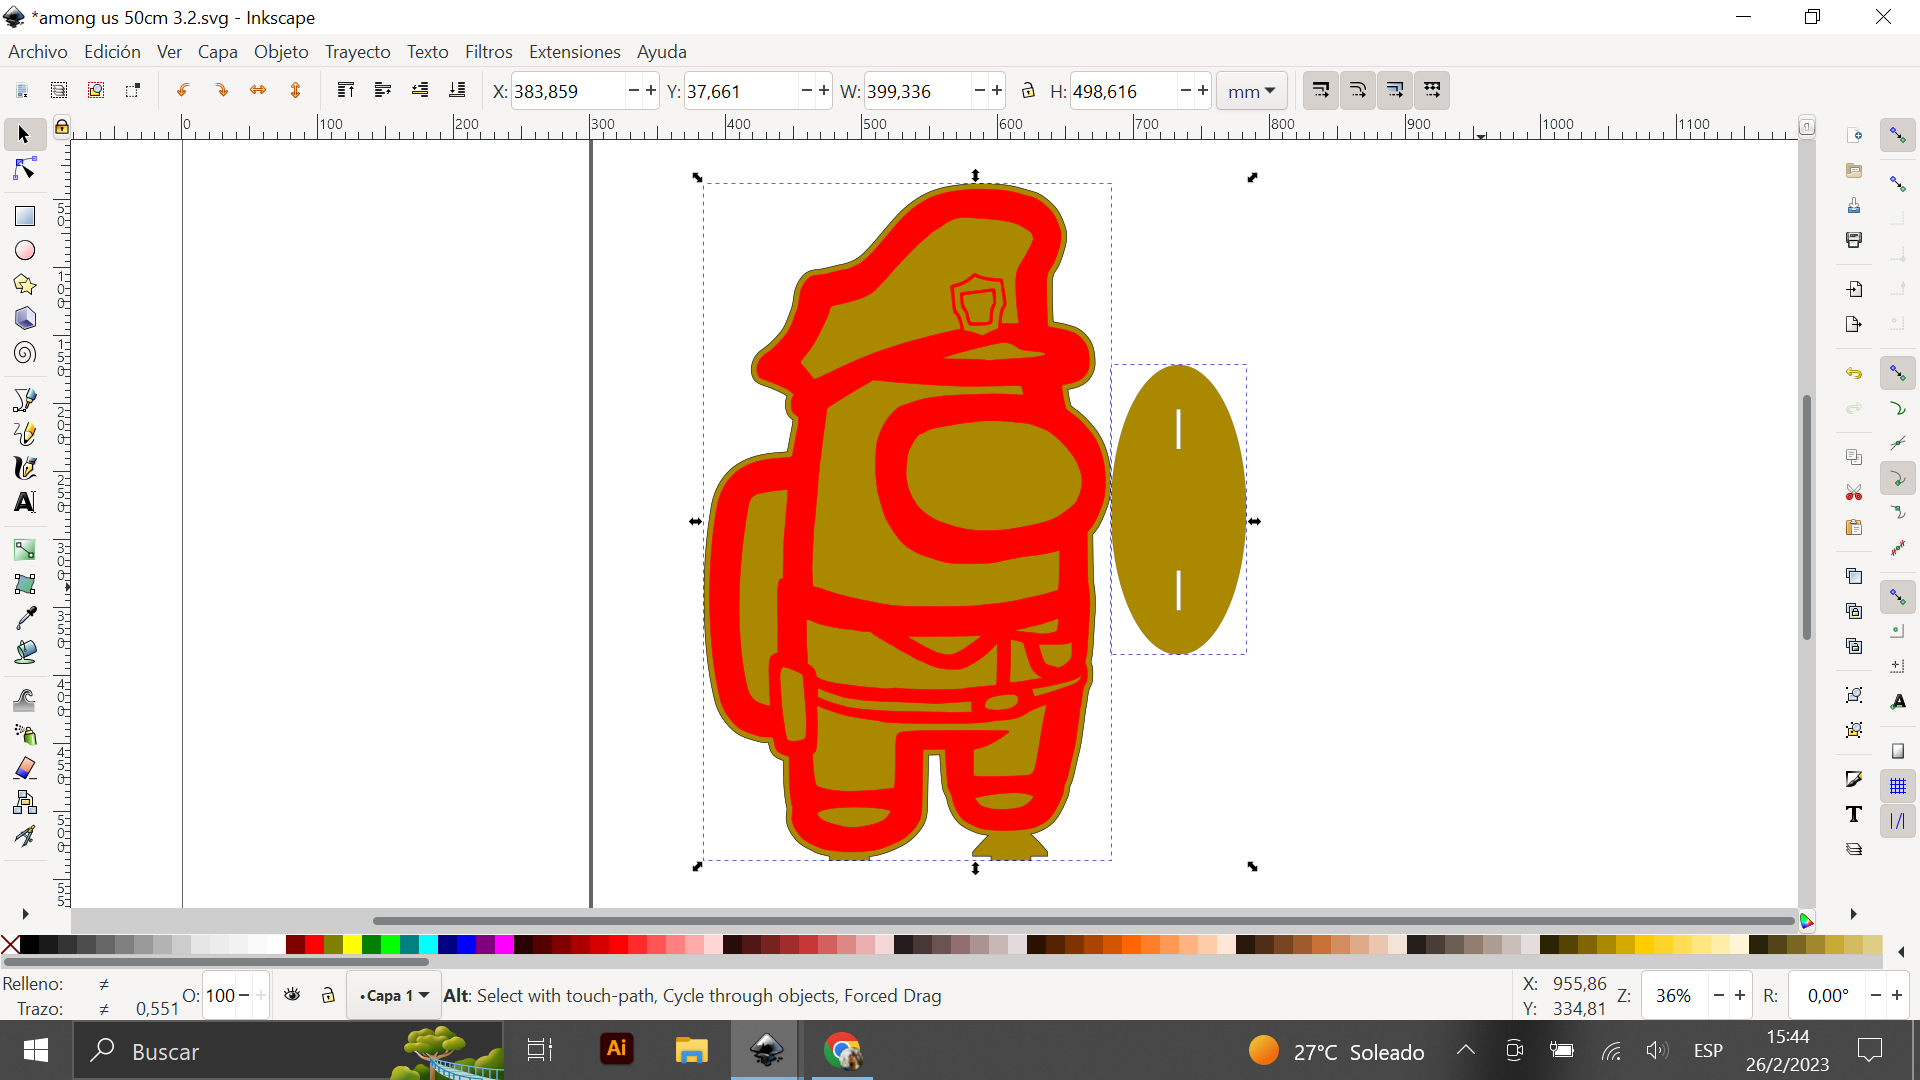This screenshot has width=1920, height=1080.
Task: Select the Star polygon tool
Action: pos(25,284)
